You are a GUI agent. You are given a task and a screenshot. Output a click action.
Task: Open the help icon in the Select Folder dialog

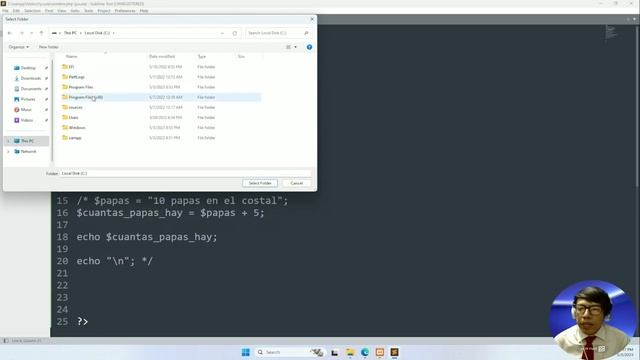point(309,47)
